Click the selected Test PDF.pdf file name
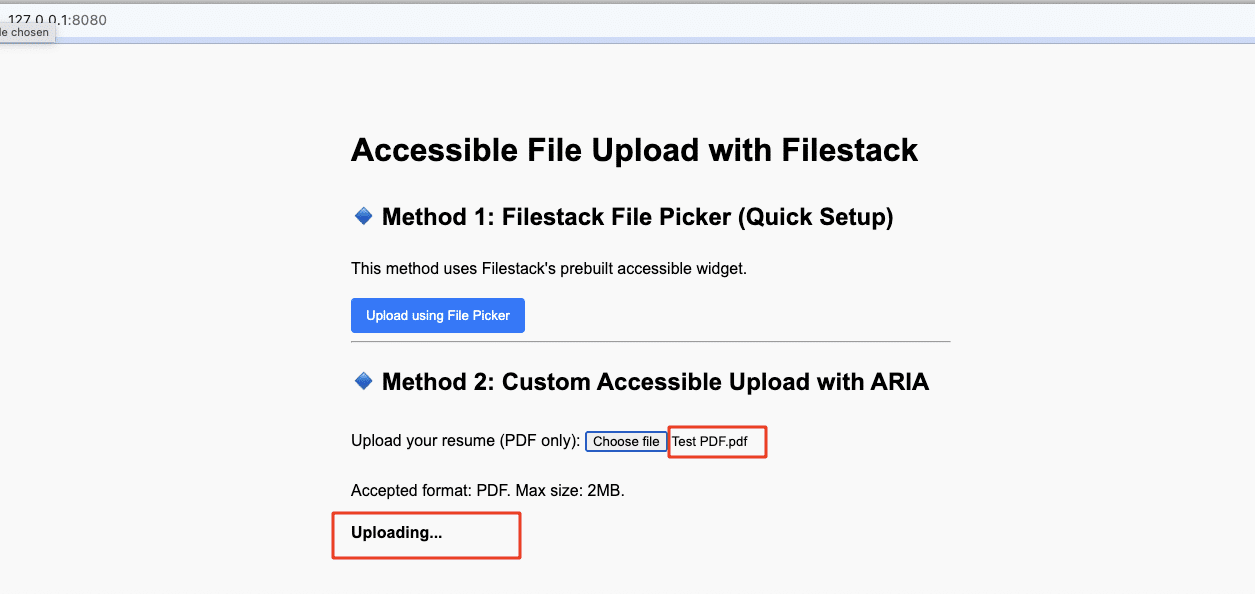Viewport: 1255px width, 594px height. (710, 441)
